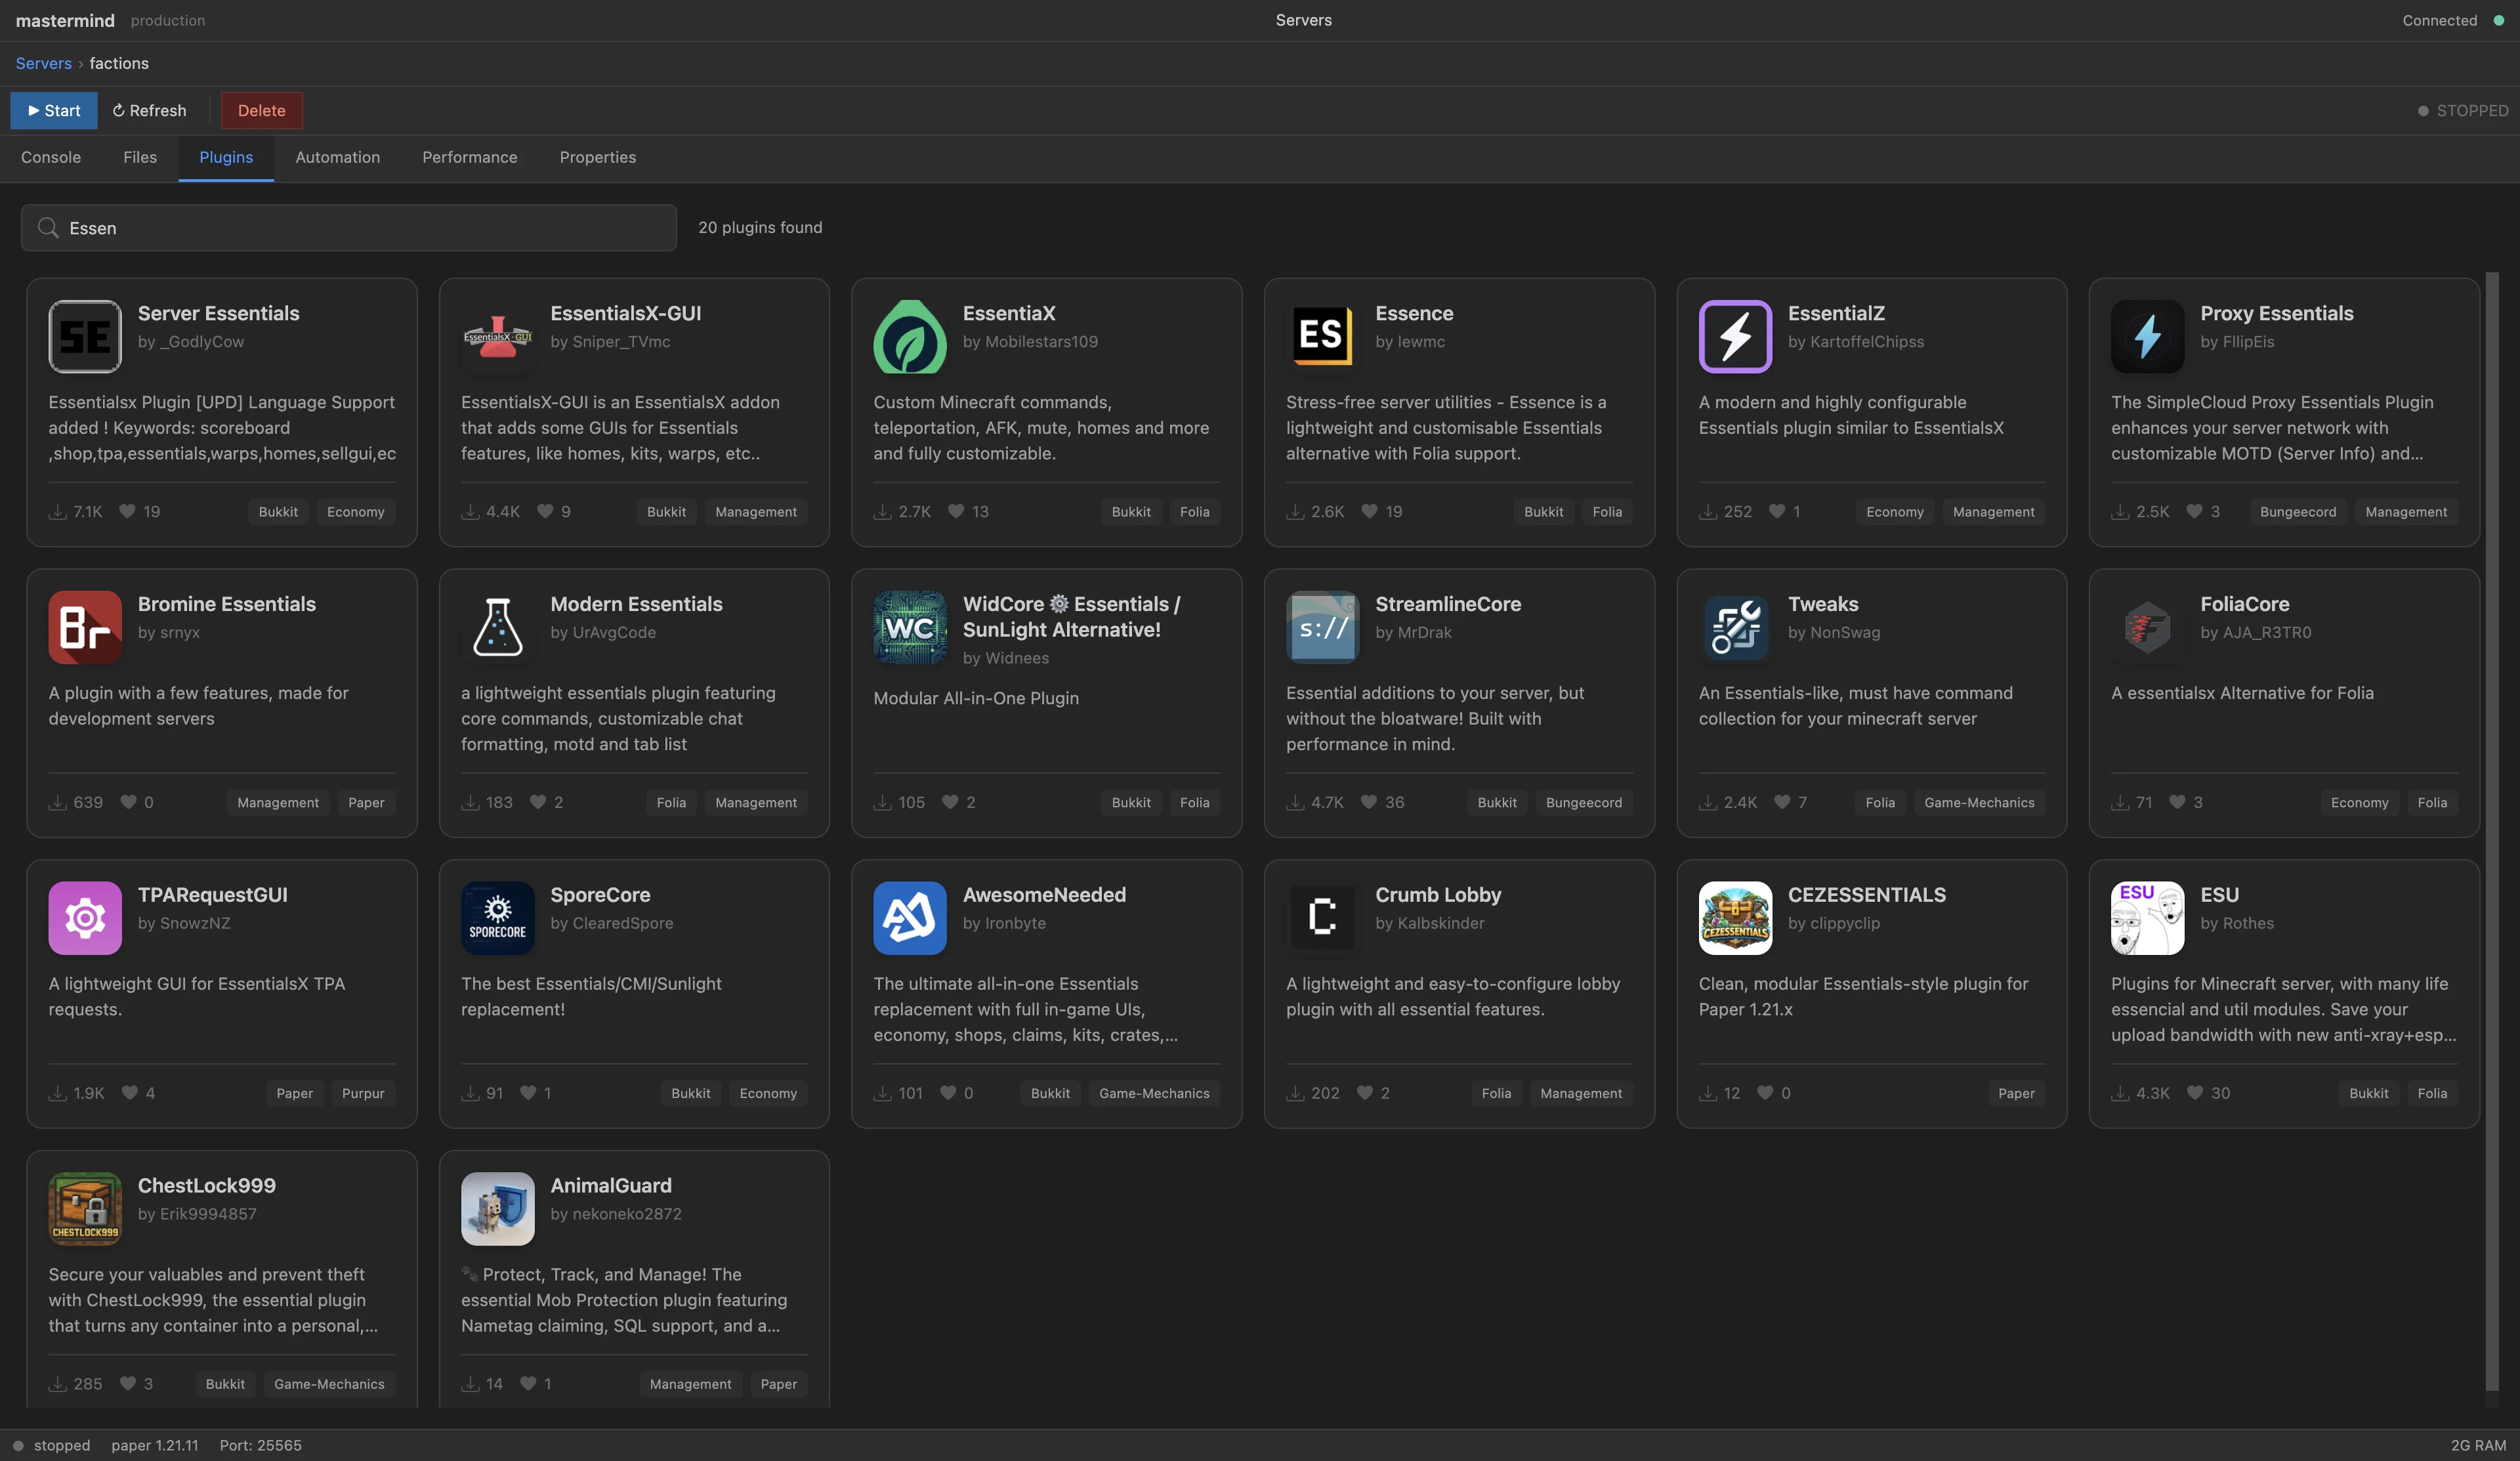The height and width of the screenshot is (1461, 2520).
Task: Click the vertical scrollbar of plugin list
Action: coord(2491,830)
